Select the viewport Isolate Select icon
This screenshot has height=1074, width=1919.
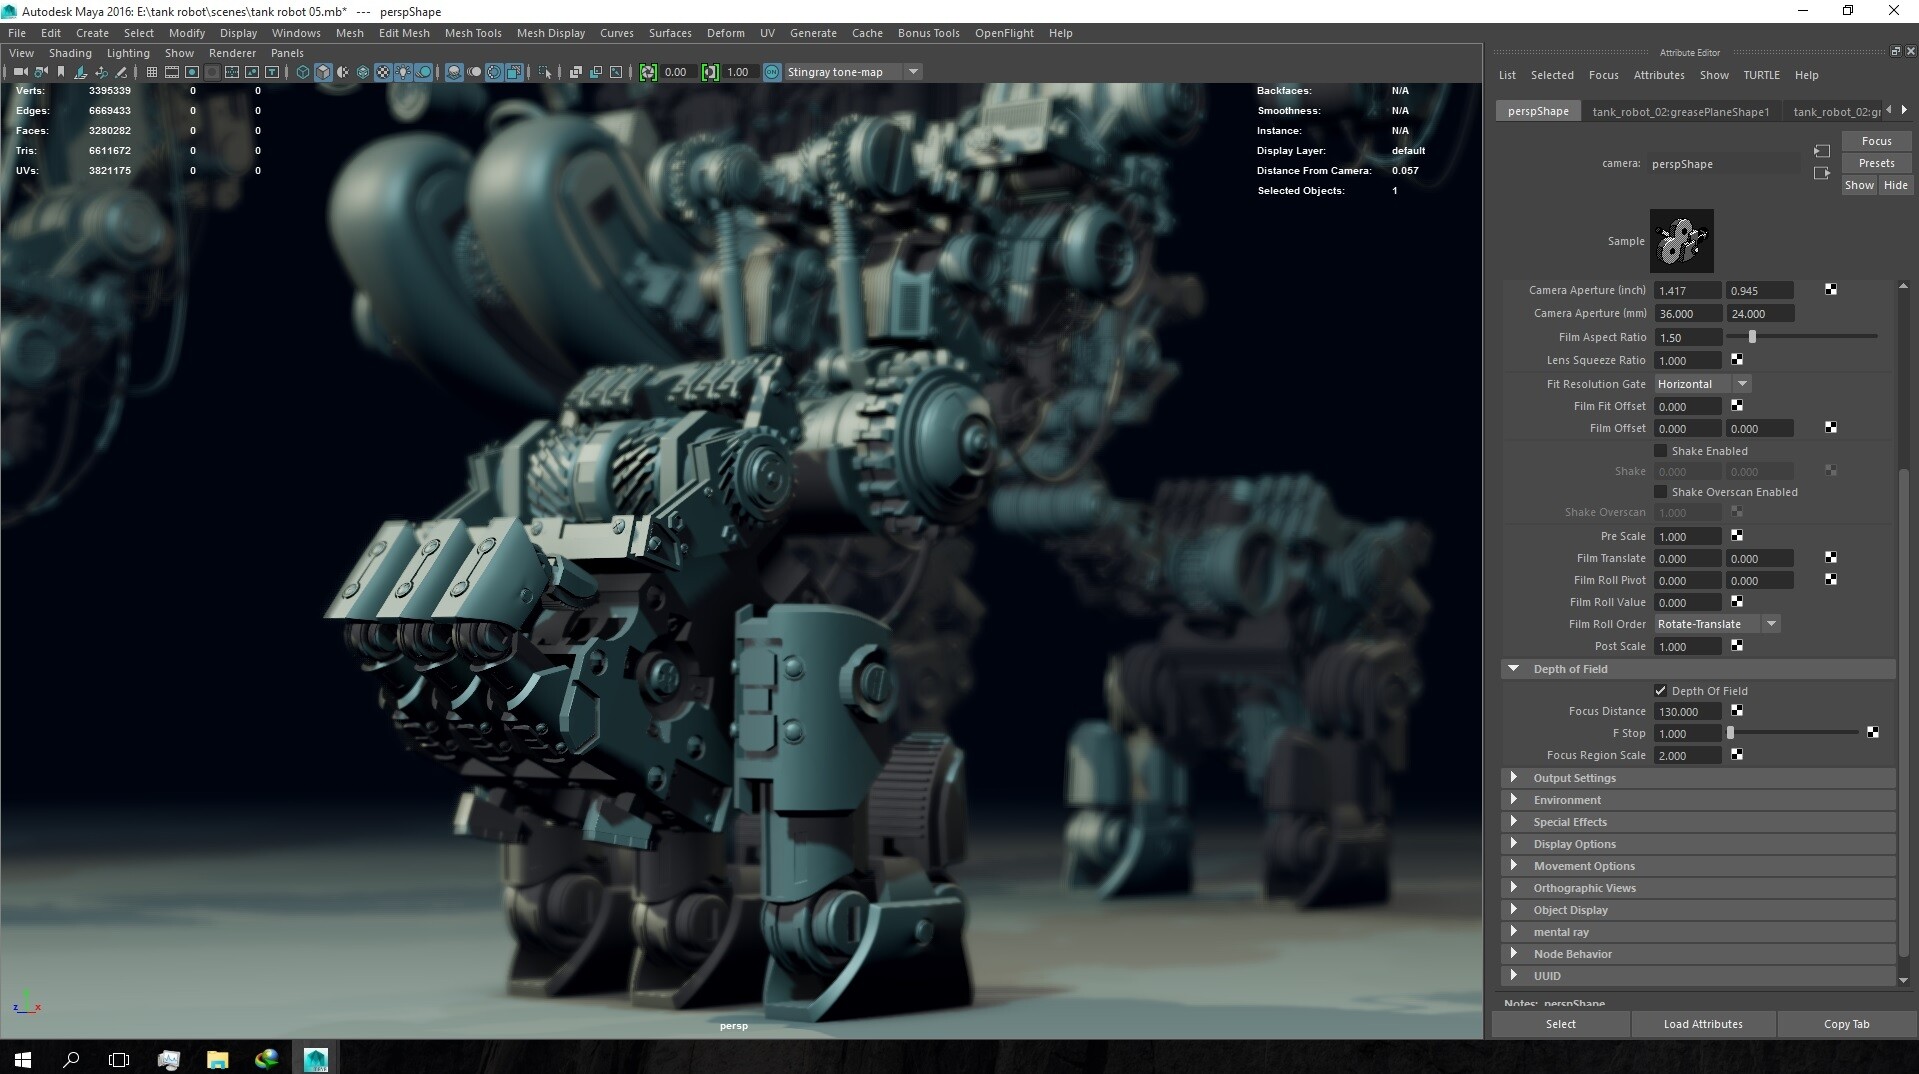pyautogui.click(x=545, y=71)
